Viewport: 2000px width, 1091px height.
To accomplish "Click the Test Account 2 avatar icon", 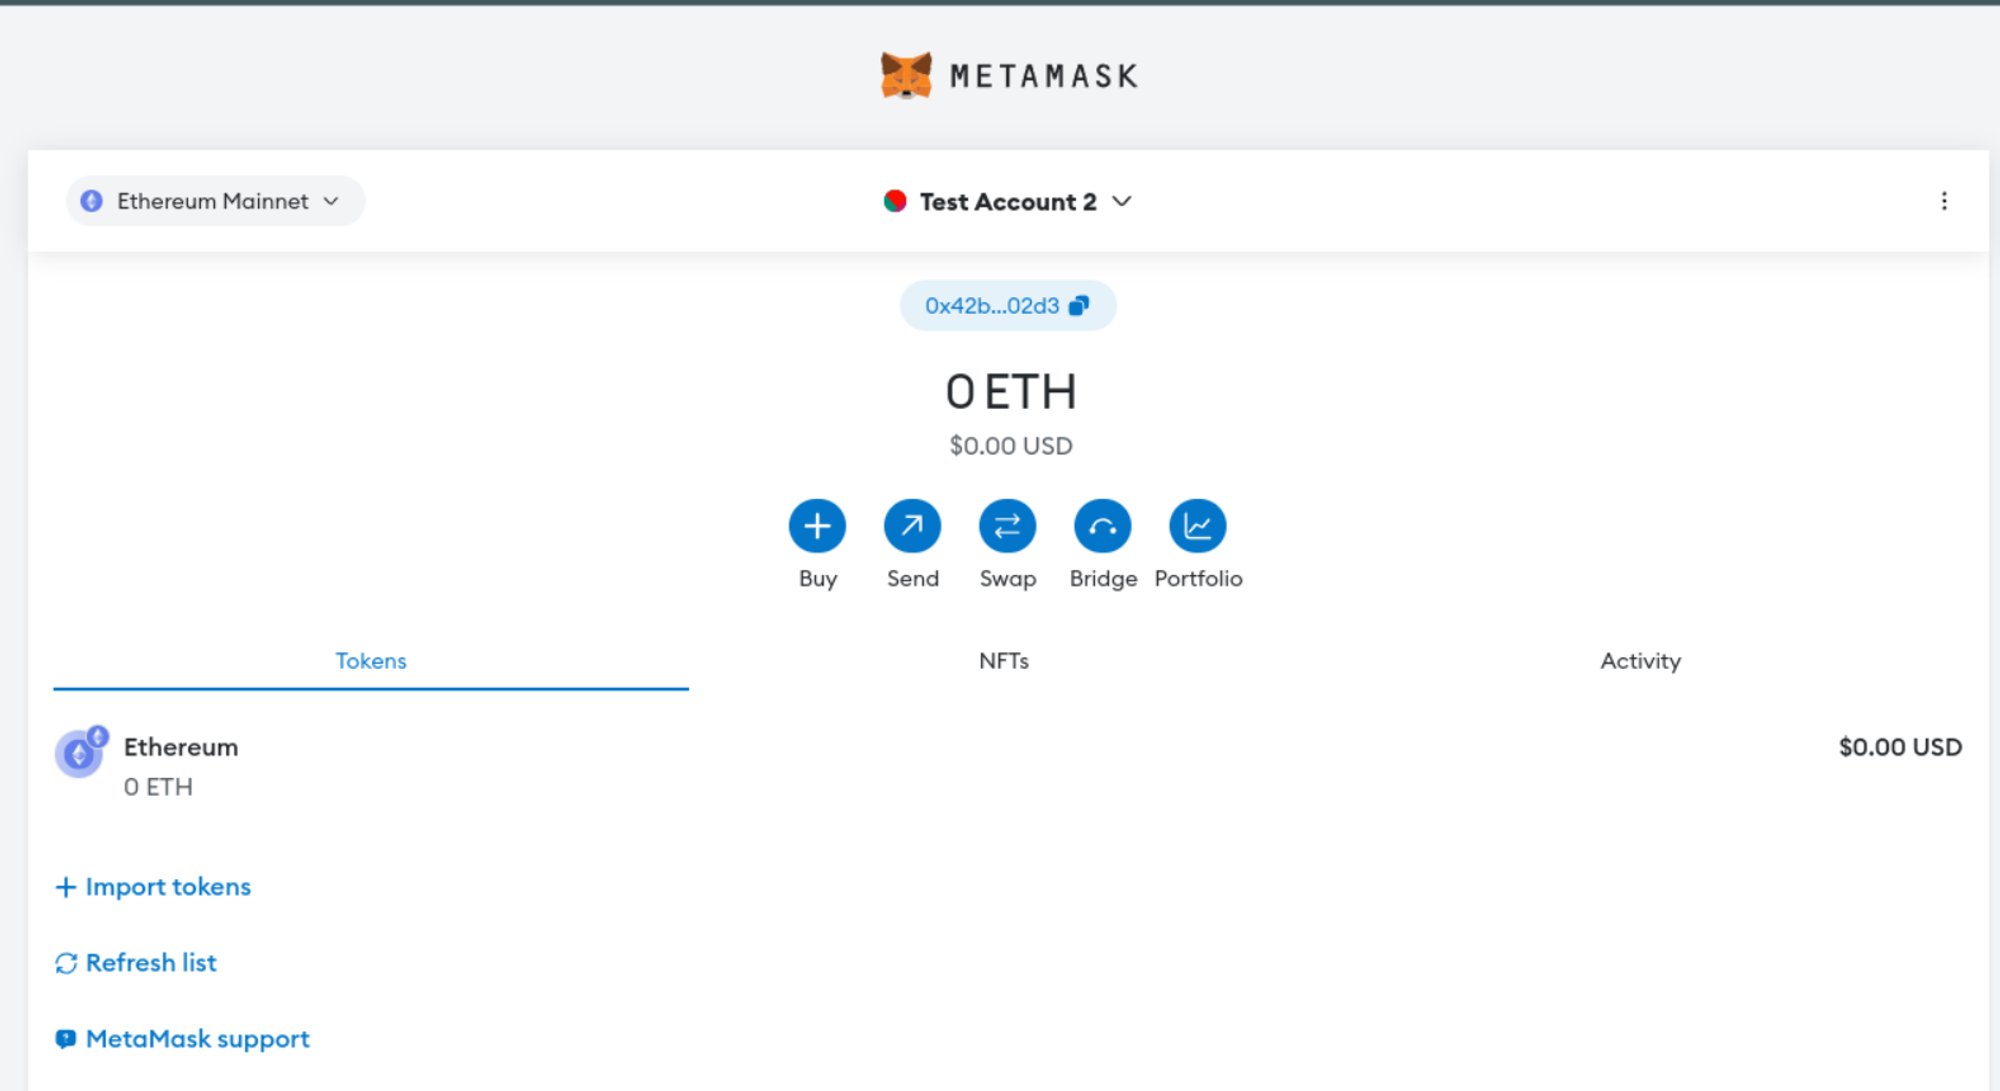I will [x=895, y=201].
